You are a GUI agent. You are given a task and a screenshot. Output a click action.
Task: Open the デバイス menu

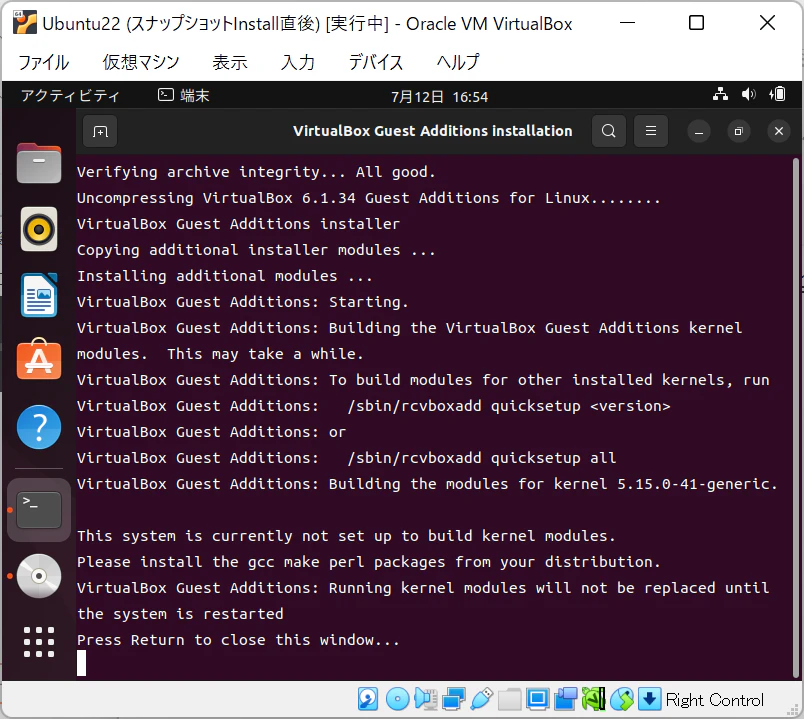tap(375, 62)
